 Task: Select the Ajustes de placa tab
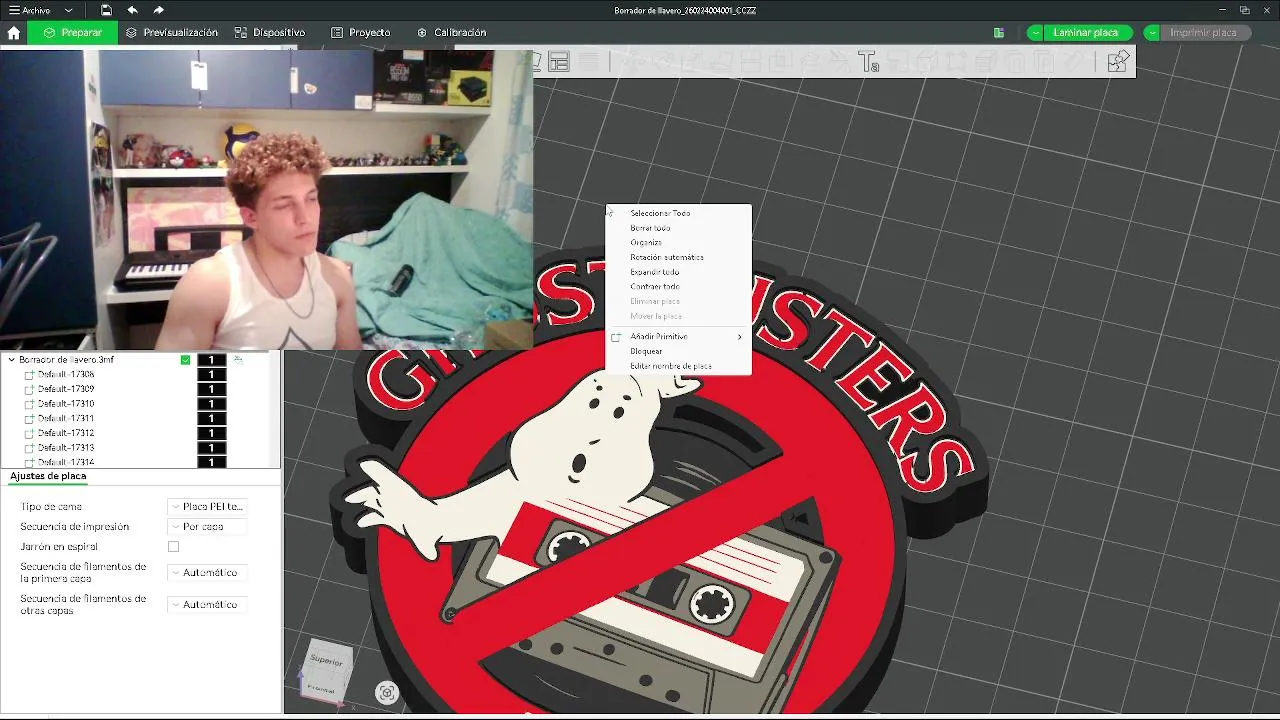[48, 476]
